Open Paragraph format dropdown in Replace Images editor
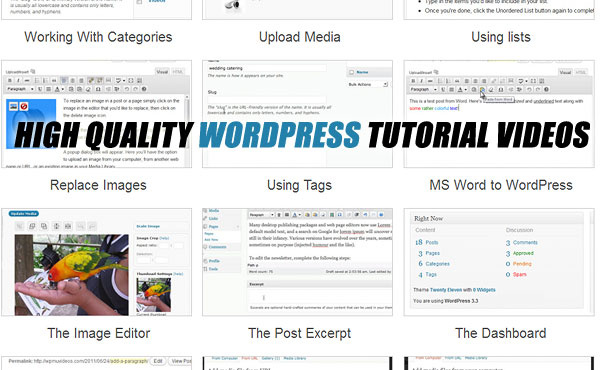The image size is (600, 370). [21, 89]
